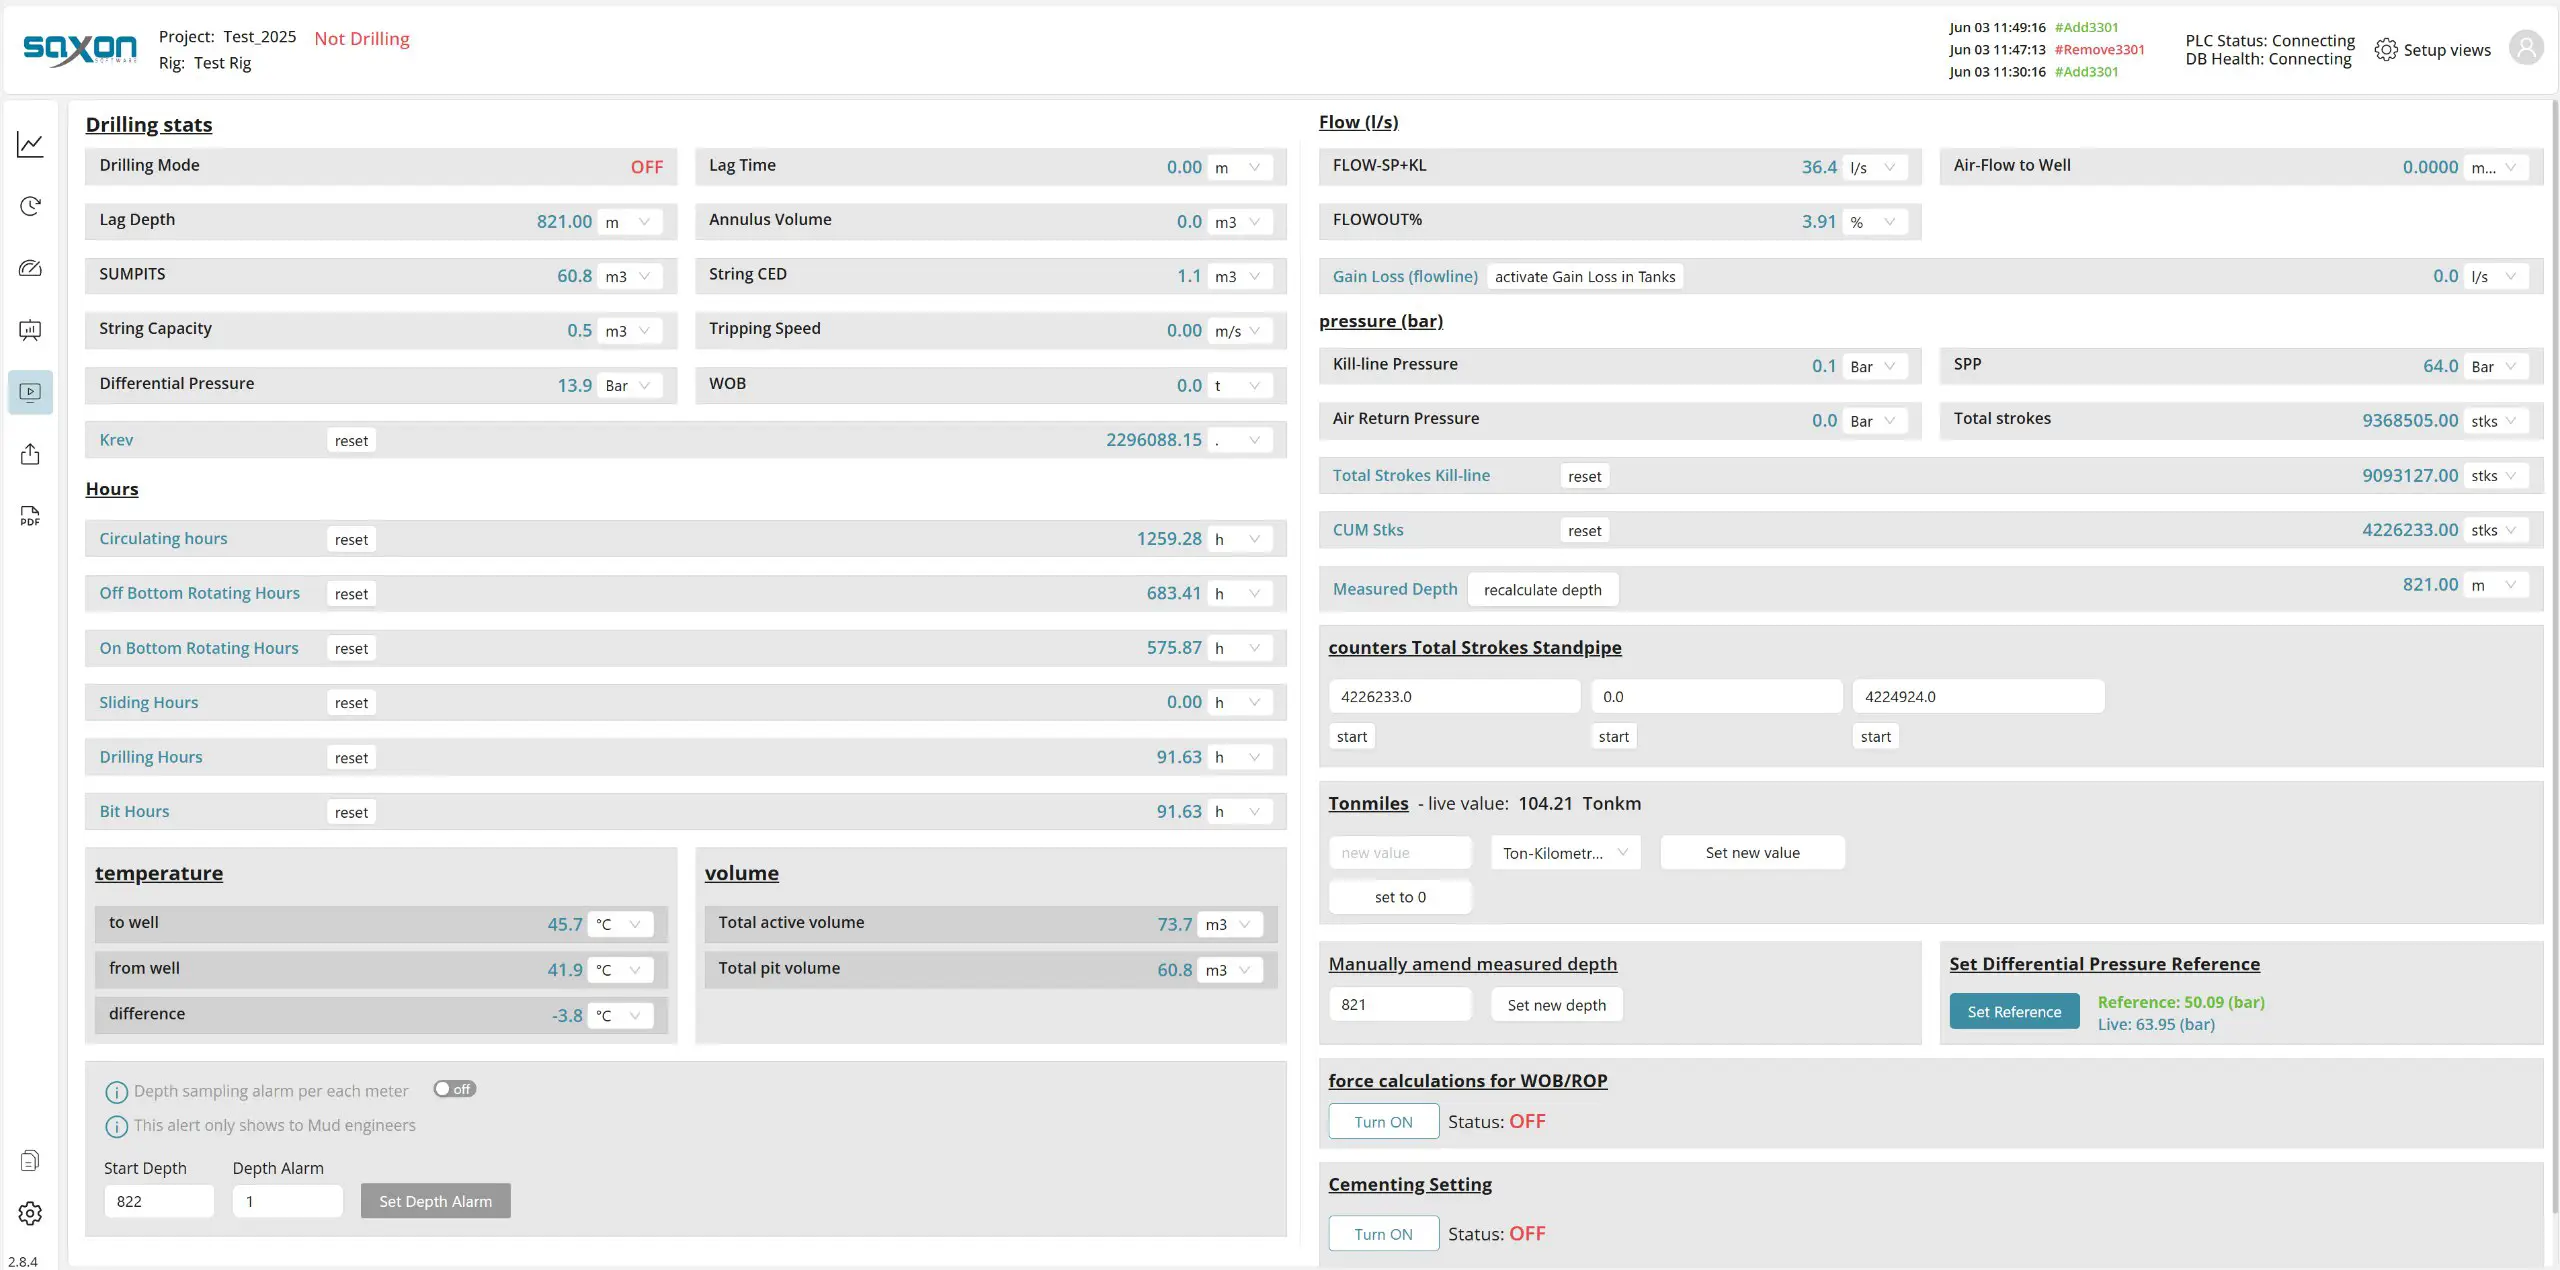Open Ton-Kilometre unit dropdown
The width and height of the screenshot is (2560, 1270).
click(1565, 853)
